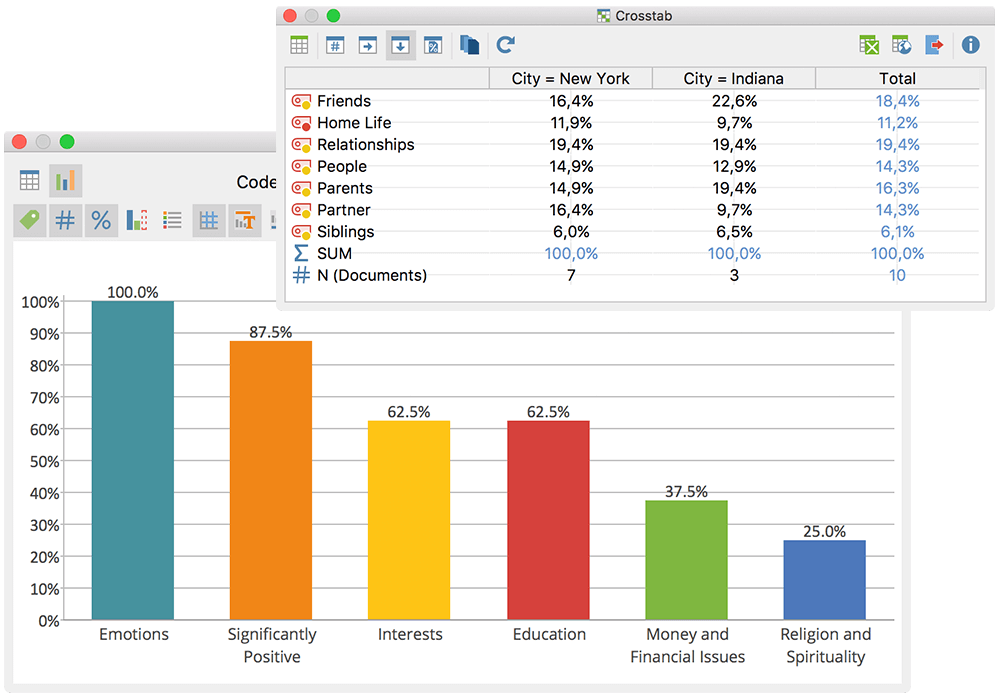1000x700 pixels.
Task: Copy the crosstab with the copy icon
Action: point(469,45)
